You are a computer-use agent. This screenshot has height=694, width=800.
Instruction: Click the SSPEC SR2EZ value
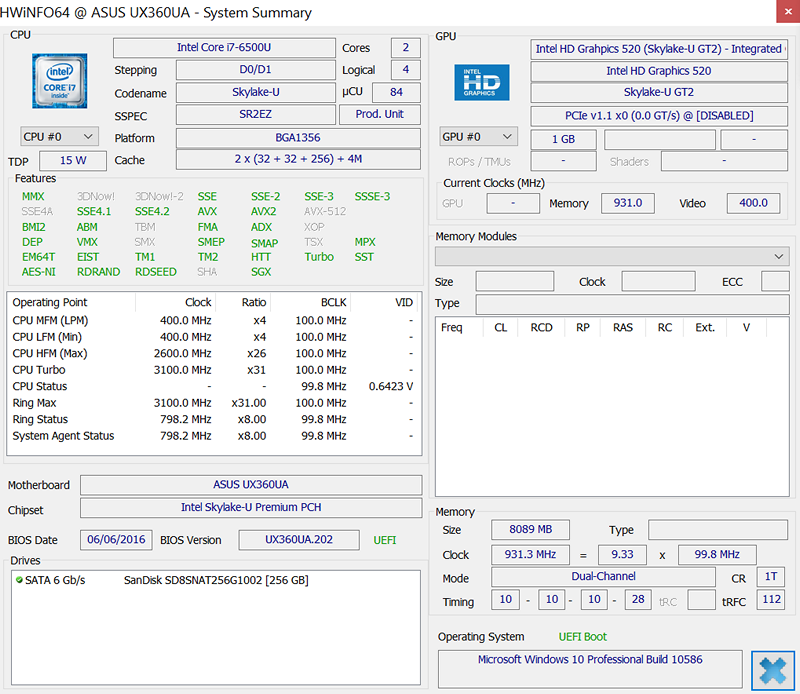[x=256, y=114]
